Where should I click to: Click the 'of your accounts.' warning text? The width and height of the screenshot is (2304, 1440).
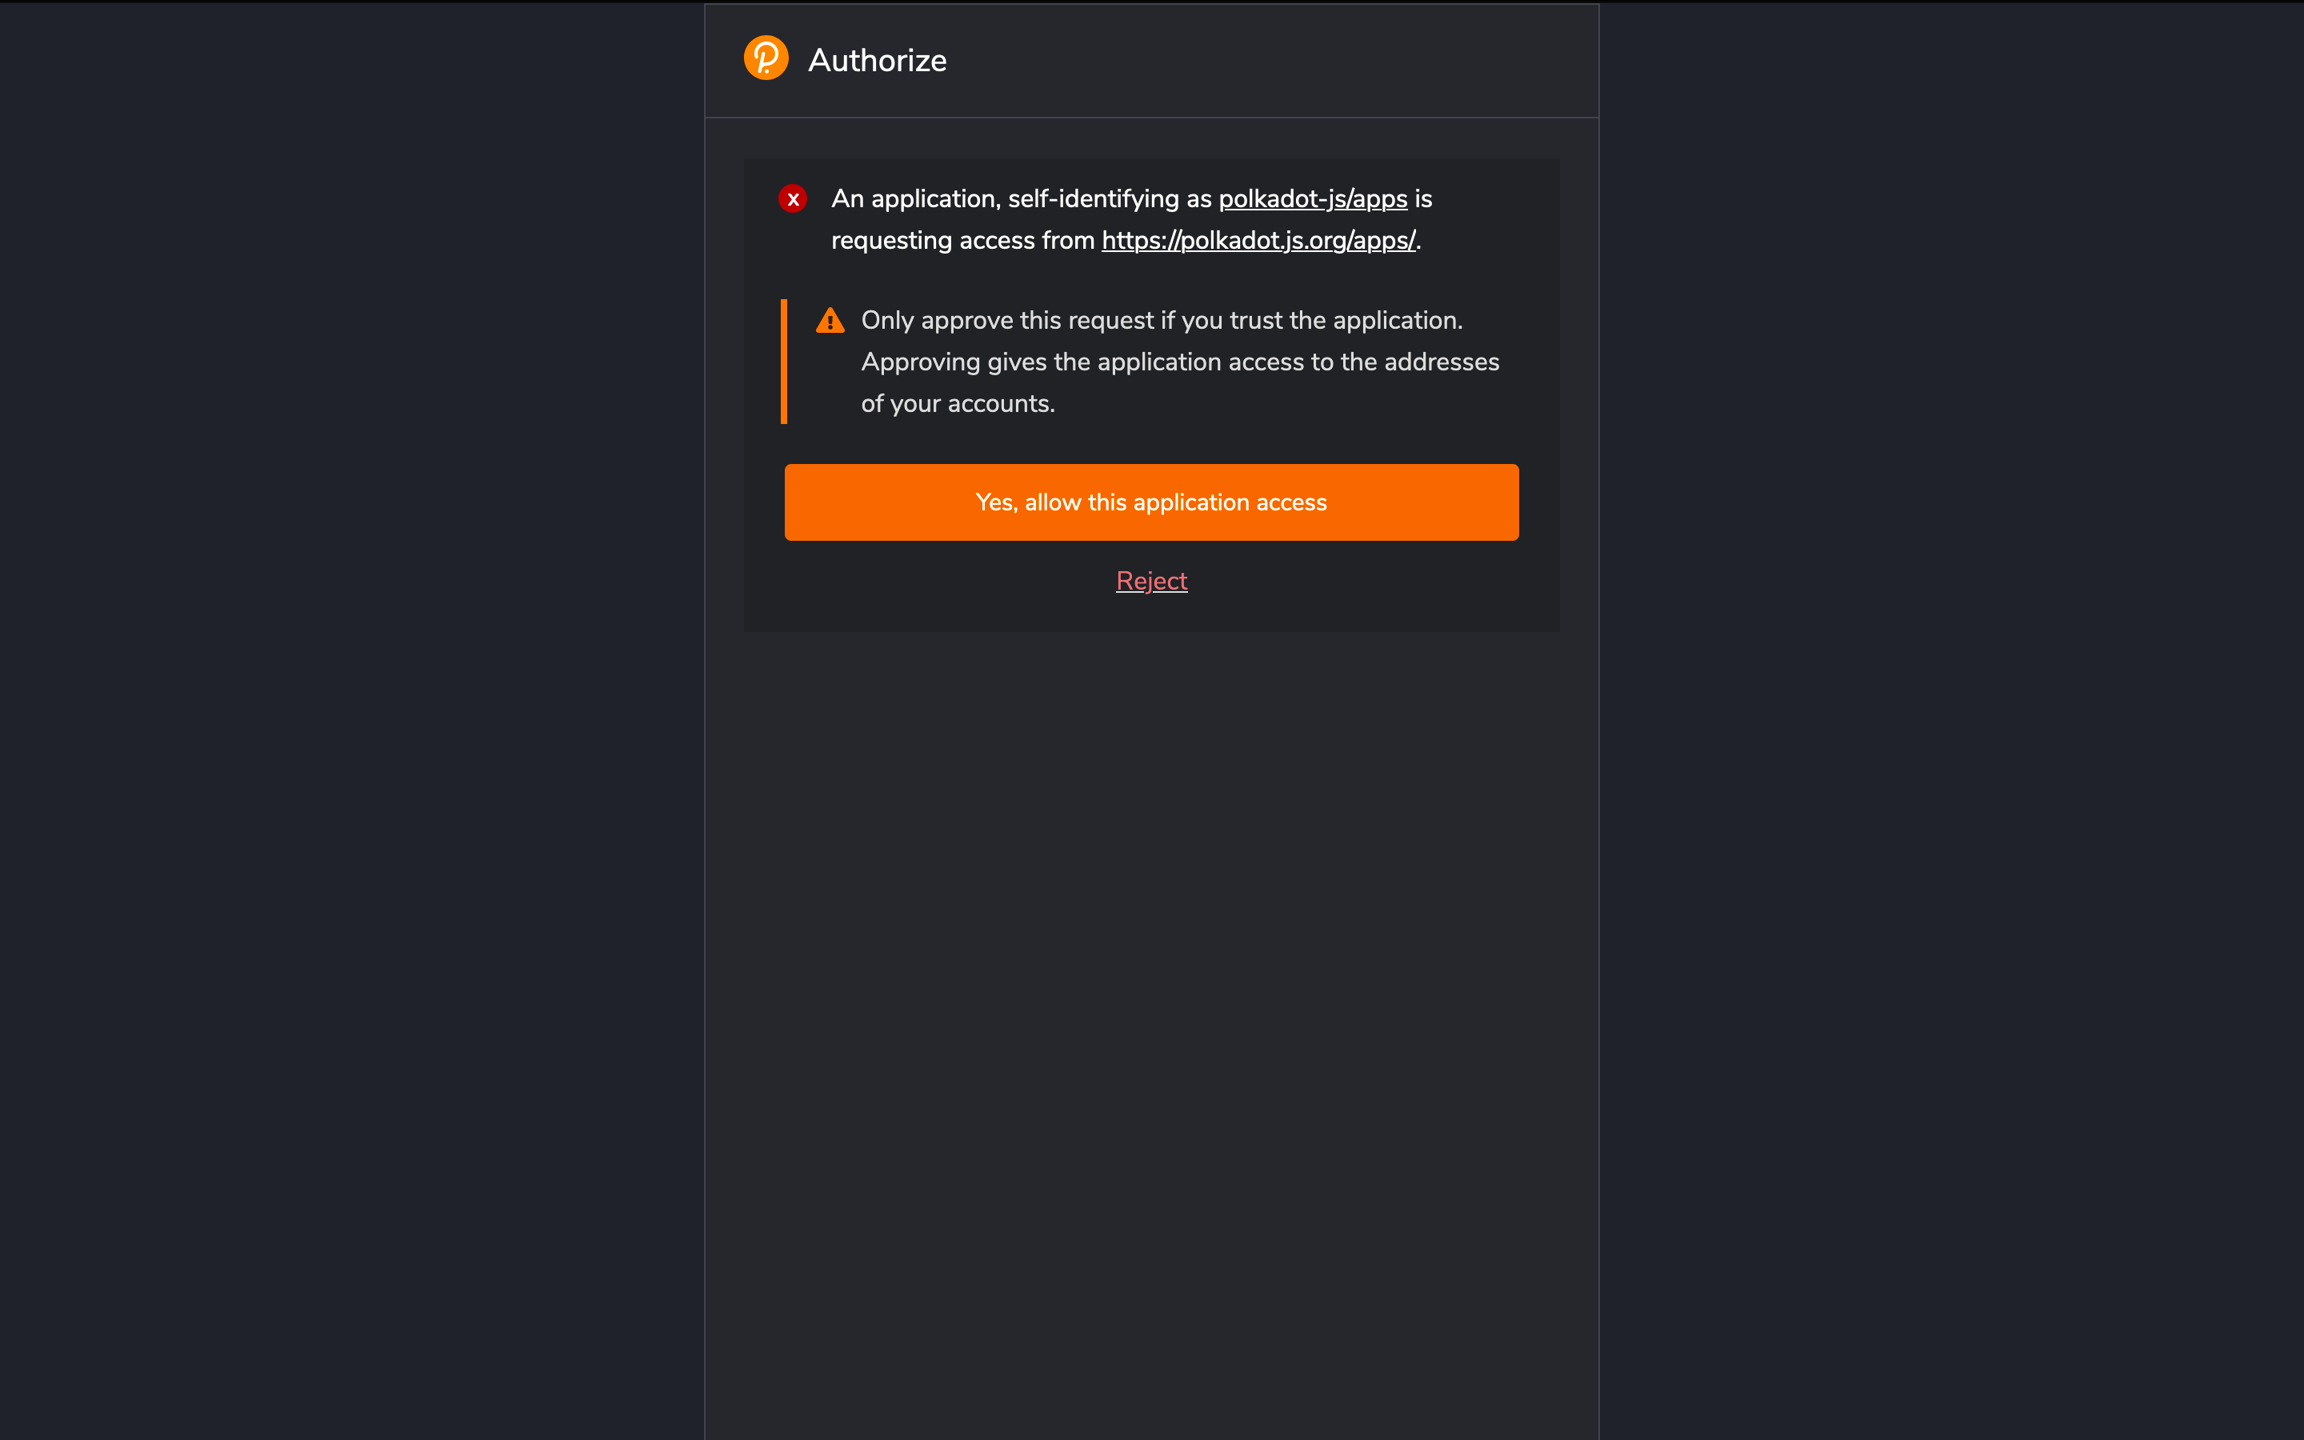[x=958, y=404]
